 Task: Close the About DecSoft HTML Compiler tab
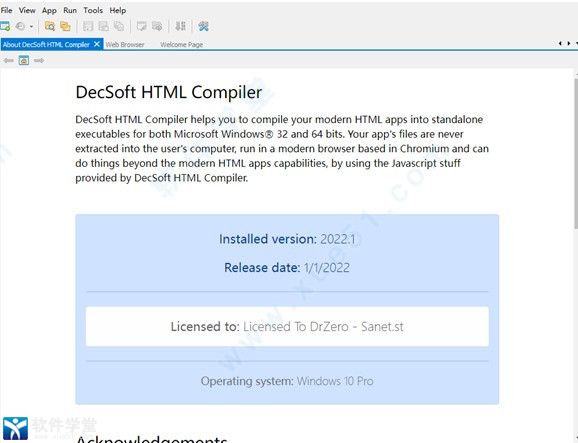point(97,44)
